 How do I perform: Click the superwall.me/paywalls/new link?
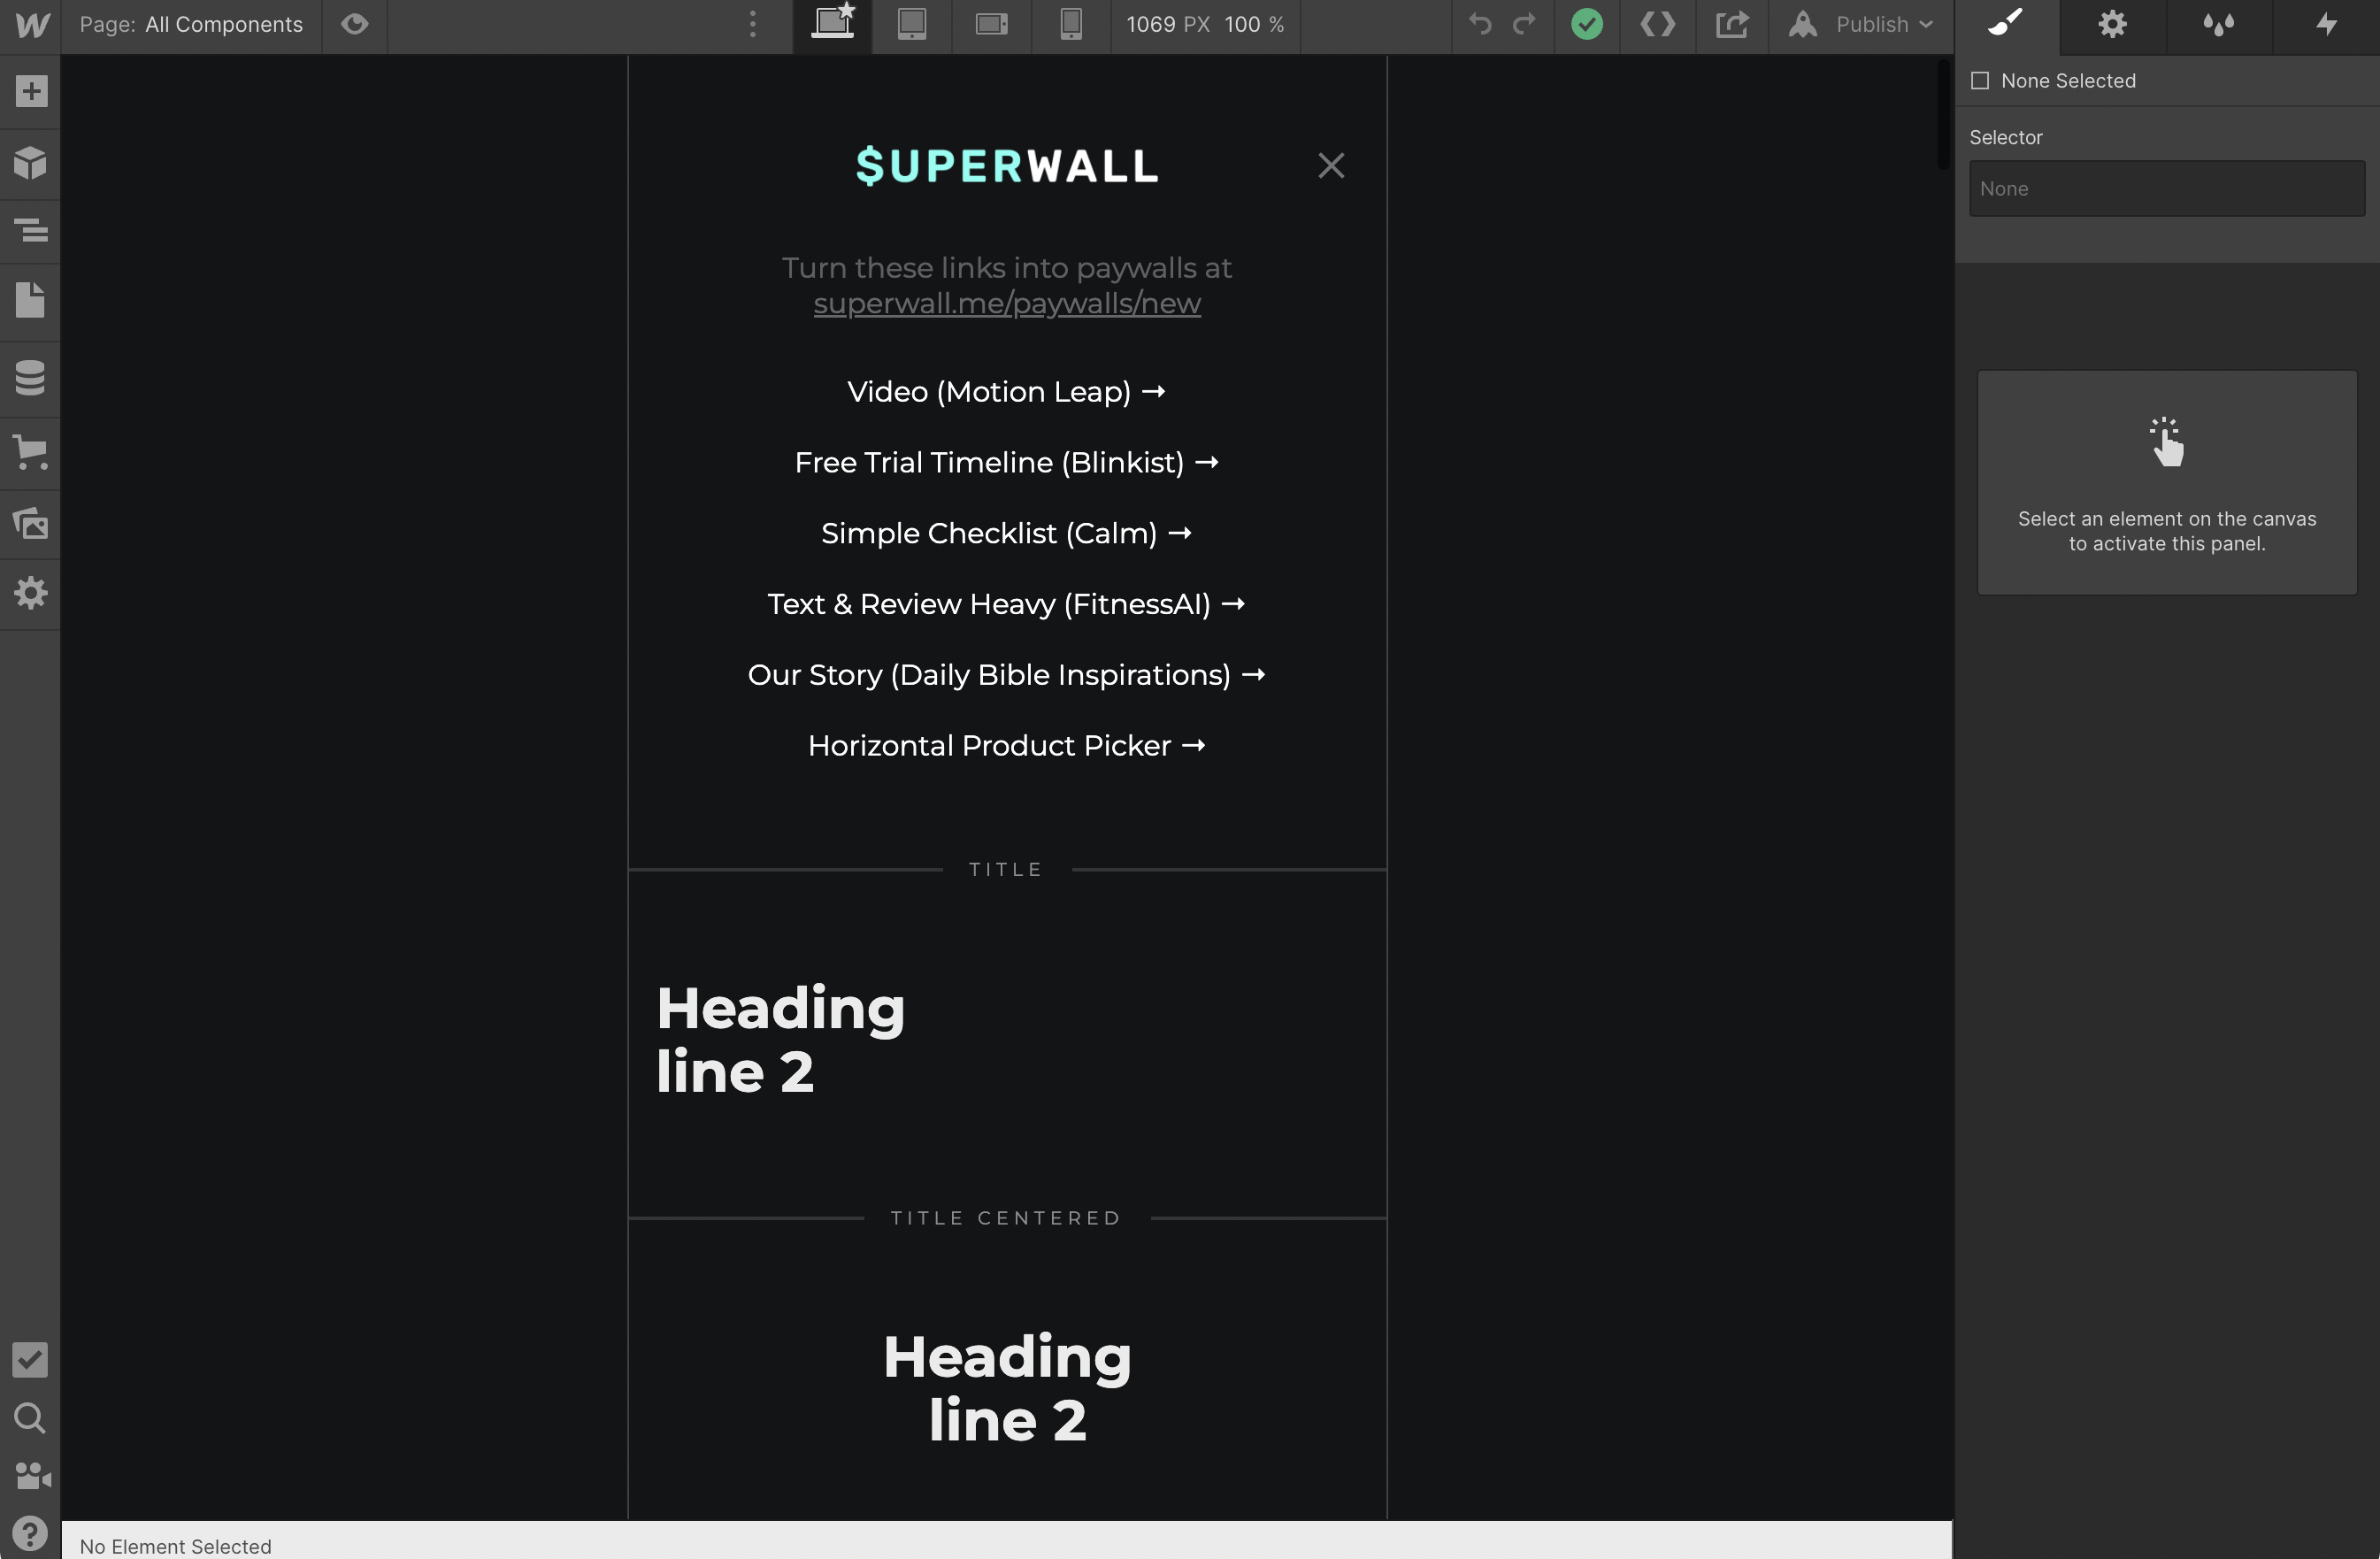pyautogui.click(x=1006, y=304)
